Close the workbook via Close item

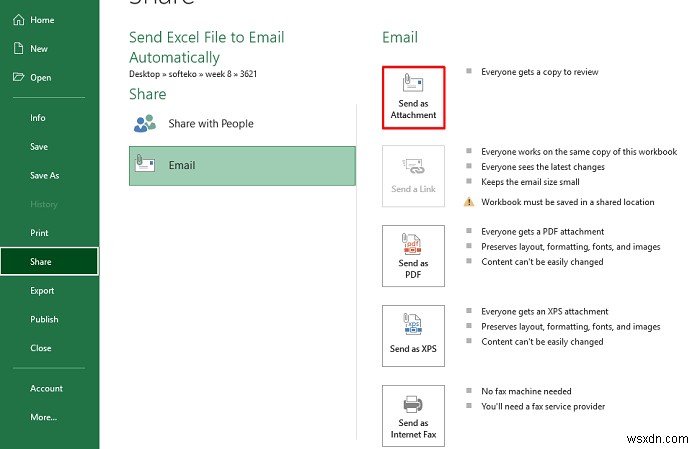click(40, 349)
